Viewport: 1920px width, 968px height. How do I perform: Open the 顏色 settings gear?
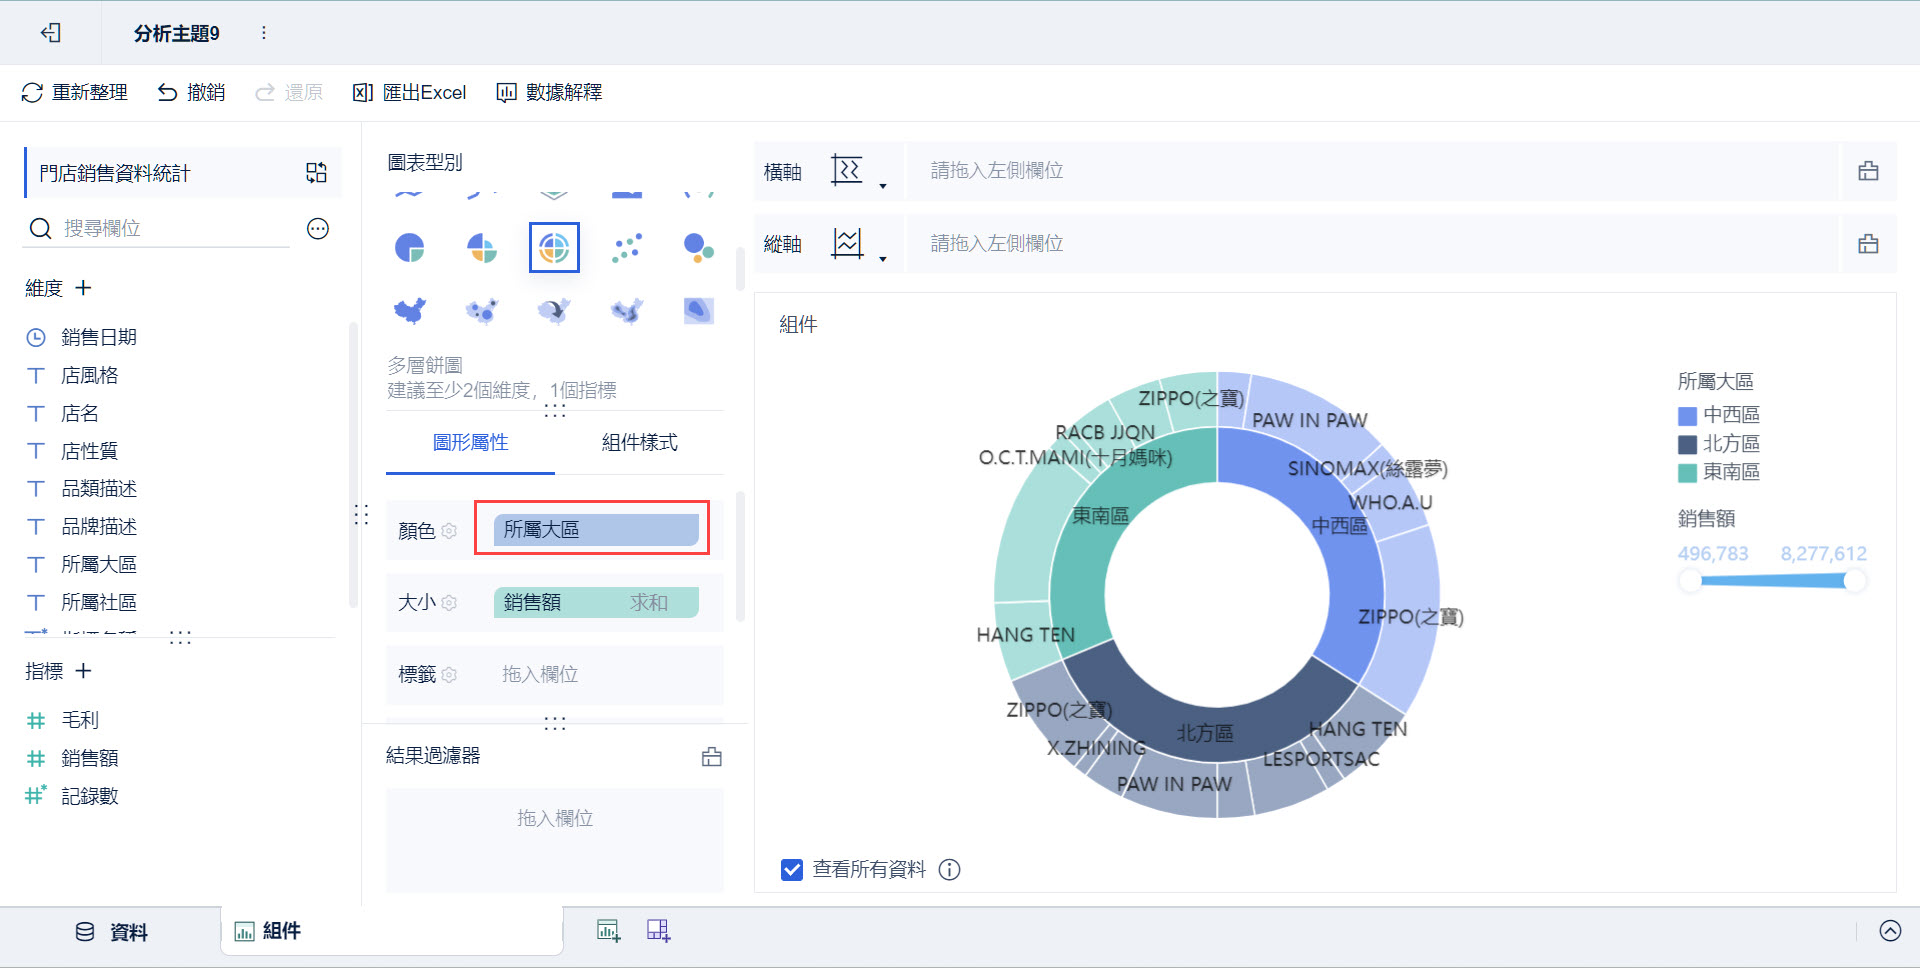449,531
